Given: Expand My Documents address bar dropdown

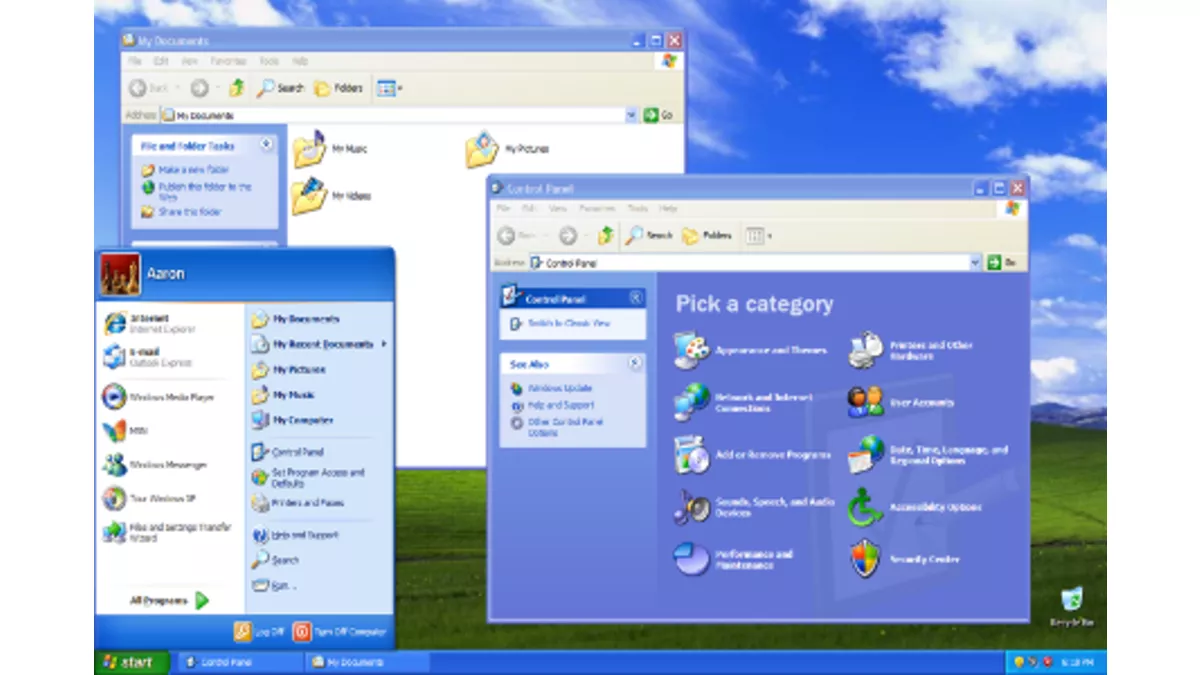Looking at the screenshot, I should (631, 115).
